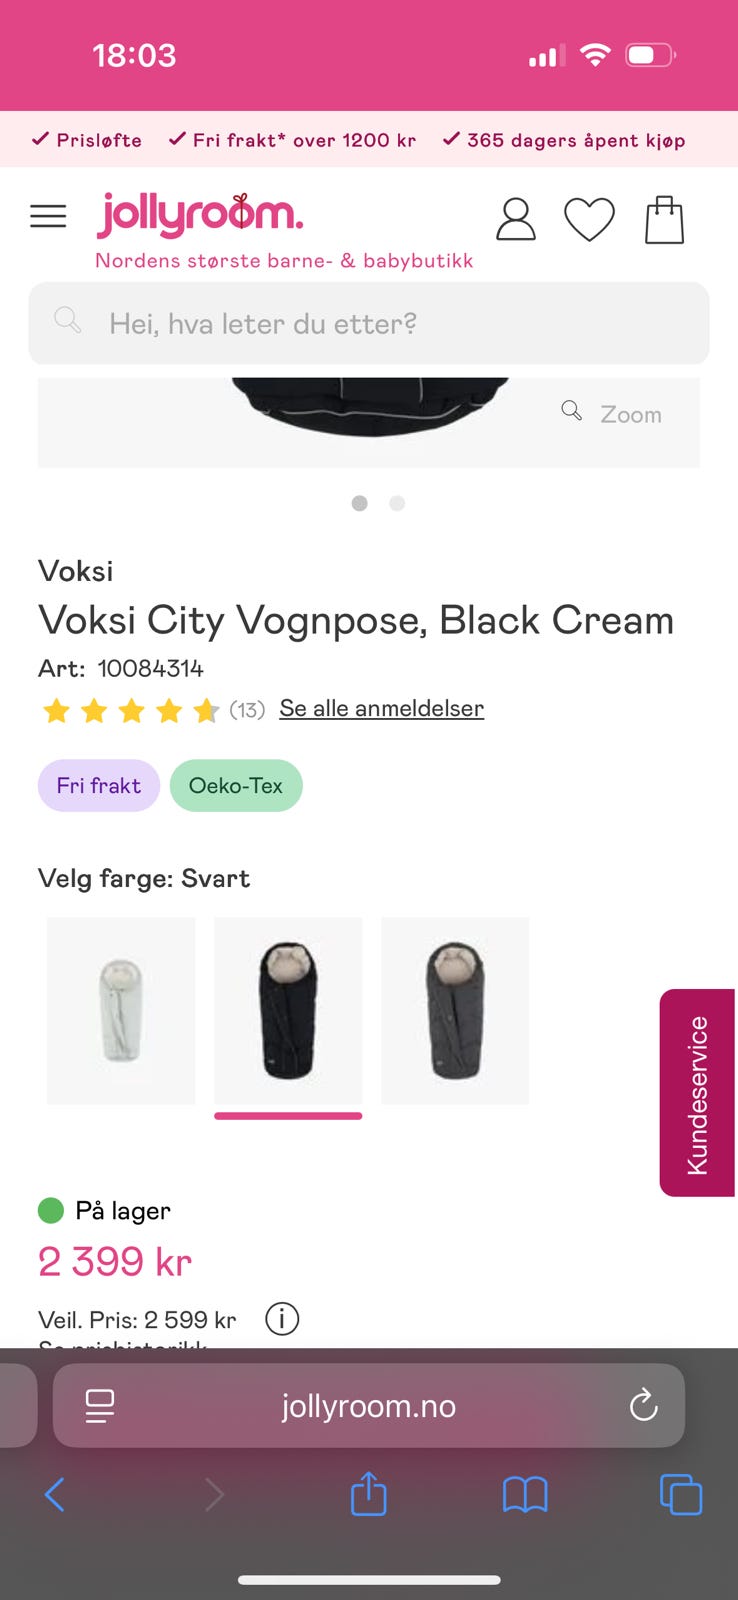The height and width of the screenshot is (1600, 738).
Task: Zoom the product image
Action: [x=612, y=414]
